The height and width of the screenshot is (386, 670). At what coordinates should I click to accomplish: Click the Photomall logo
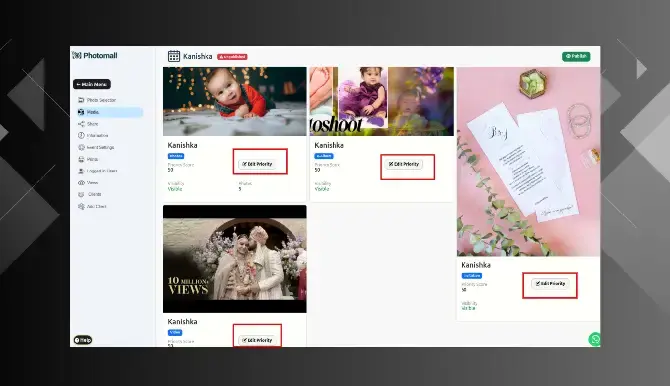point(95,56)
